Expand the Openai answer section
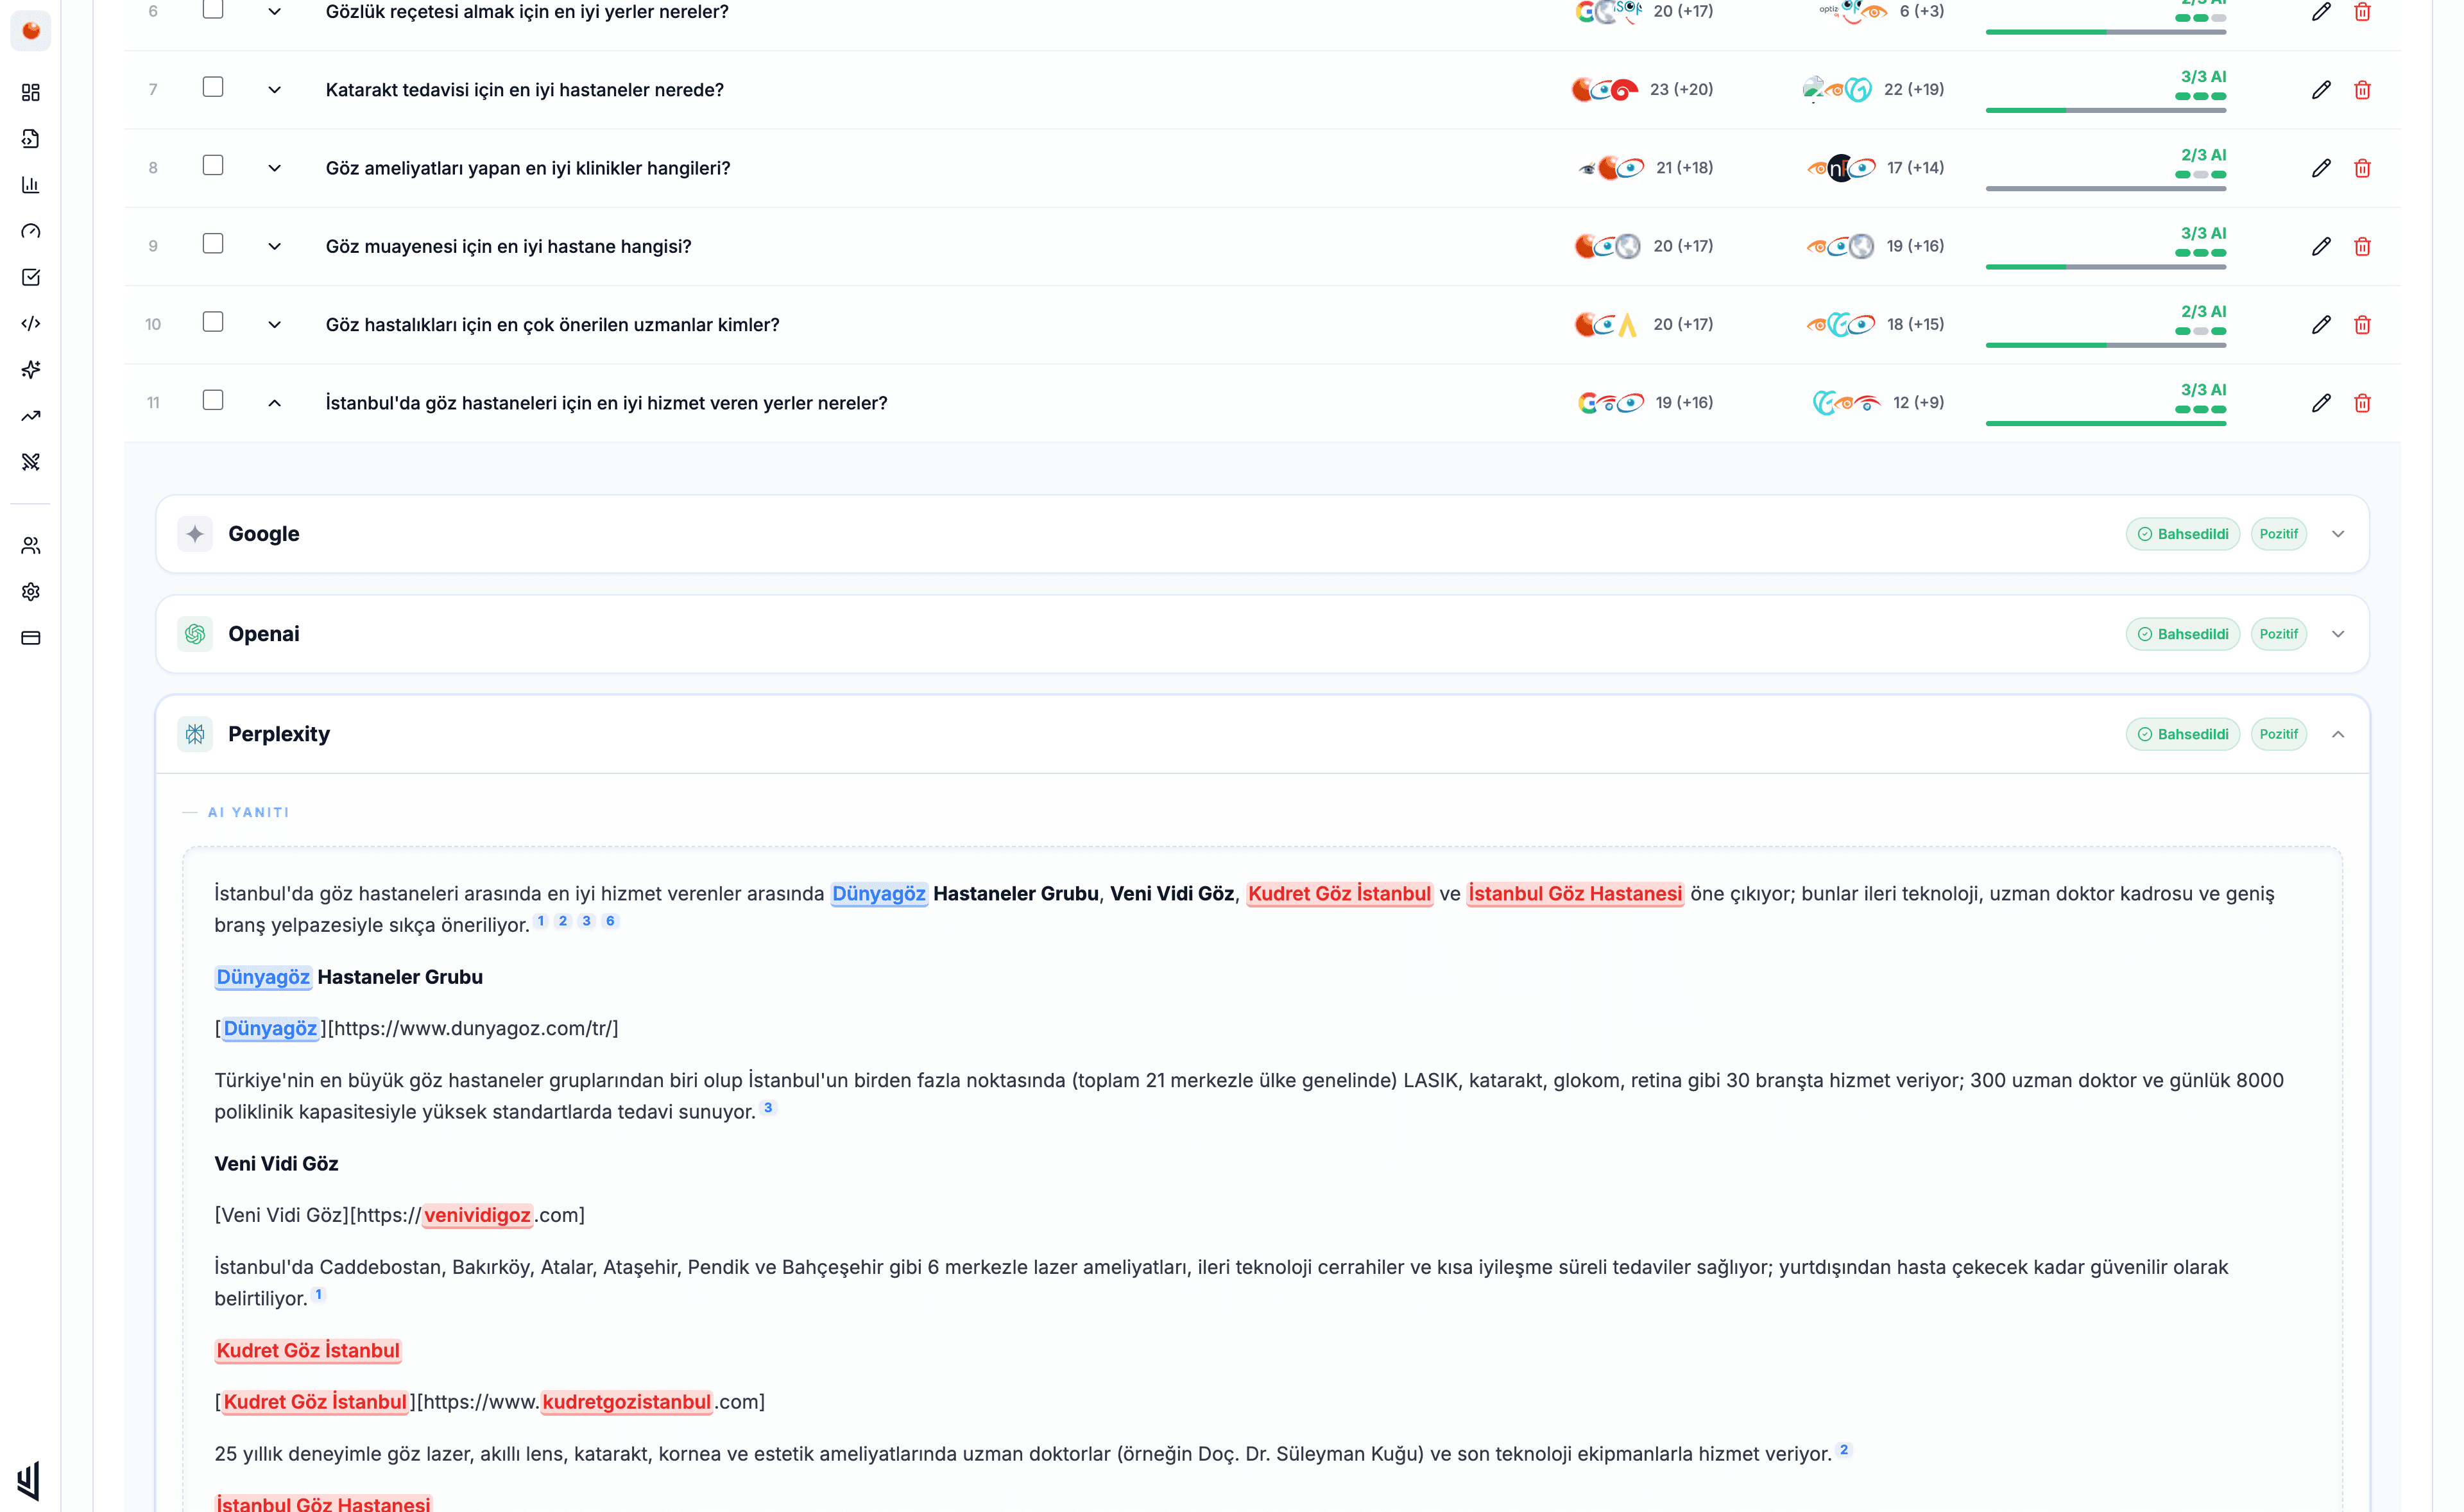 click(2338, 634)
